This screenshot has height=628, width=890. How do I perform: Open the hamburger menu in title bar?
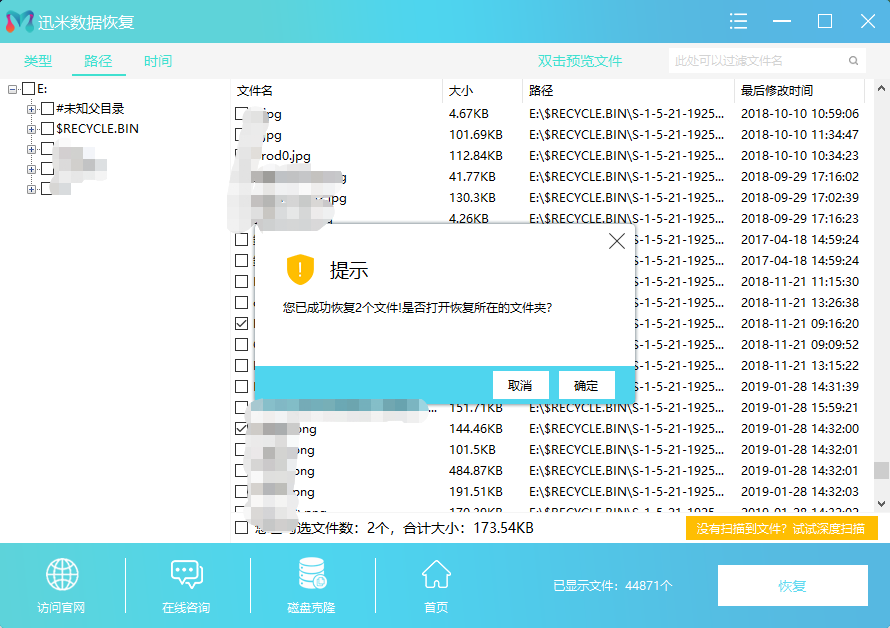coord(739,21)
